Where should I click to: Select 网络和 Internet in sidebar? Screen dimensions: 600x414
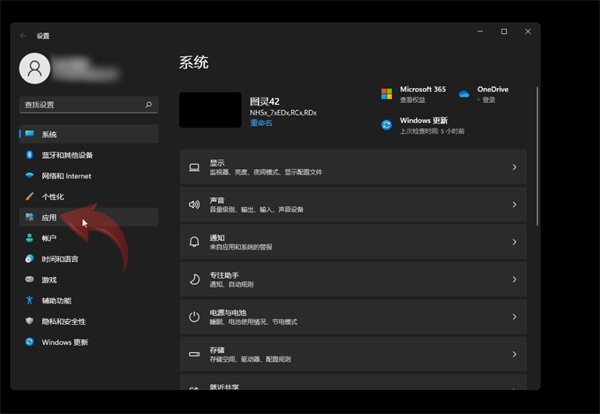(66, 176)
